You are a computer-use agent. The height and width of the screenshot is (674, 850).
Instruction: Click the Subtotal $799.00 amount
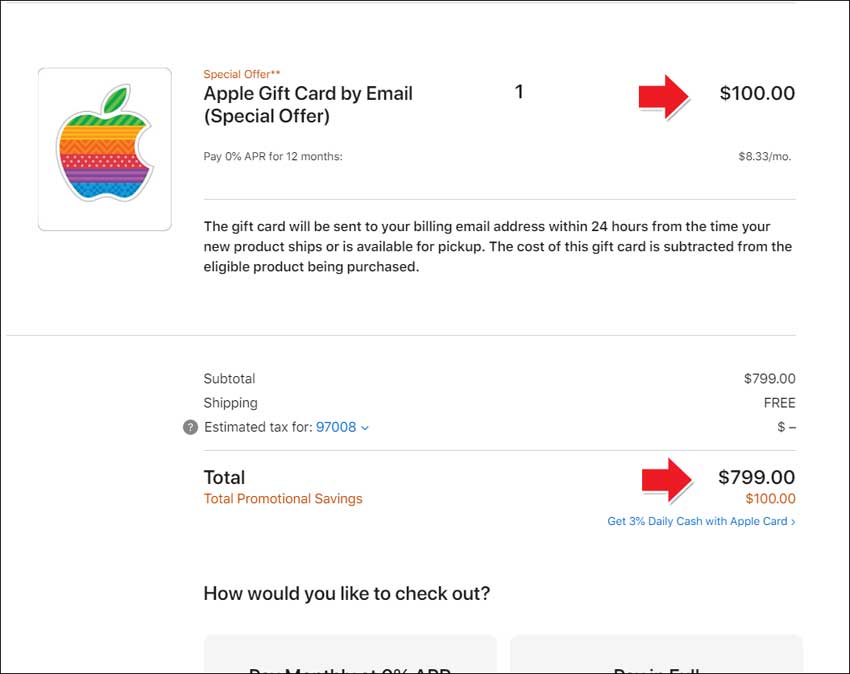click(x=770, y=378)
